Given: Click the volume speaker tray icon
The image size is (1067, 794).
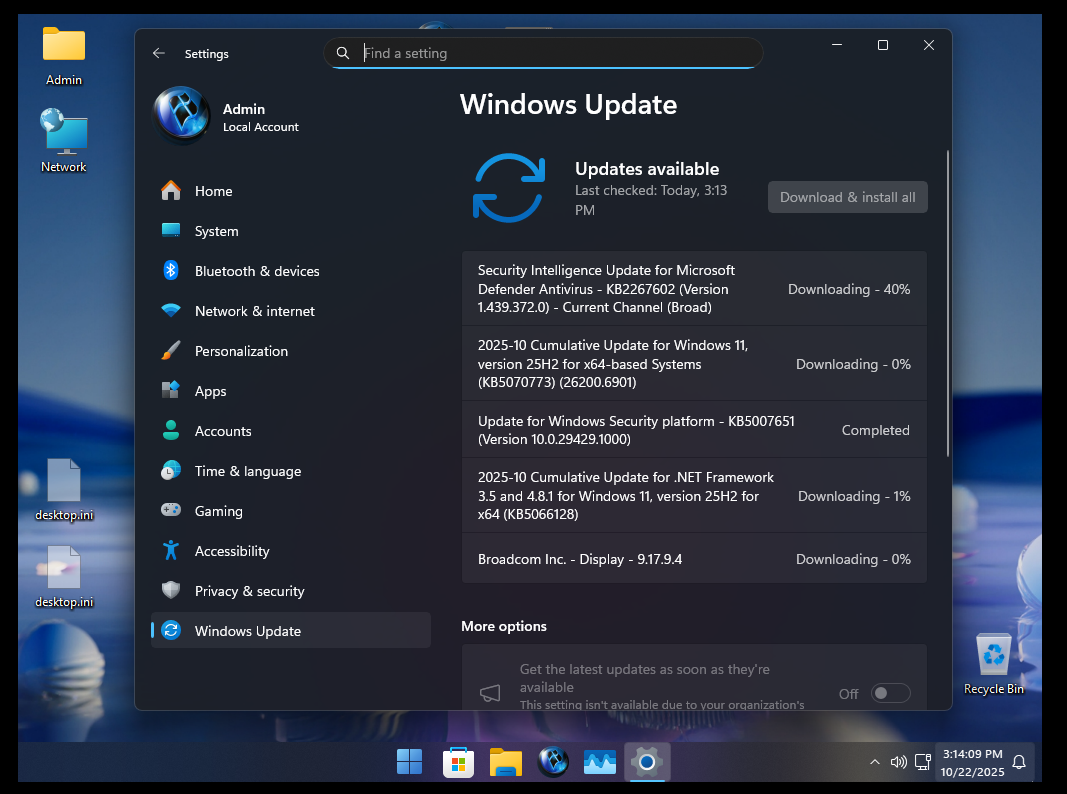Looking at the screenshot, I should point(898,762).
